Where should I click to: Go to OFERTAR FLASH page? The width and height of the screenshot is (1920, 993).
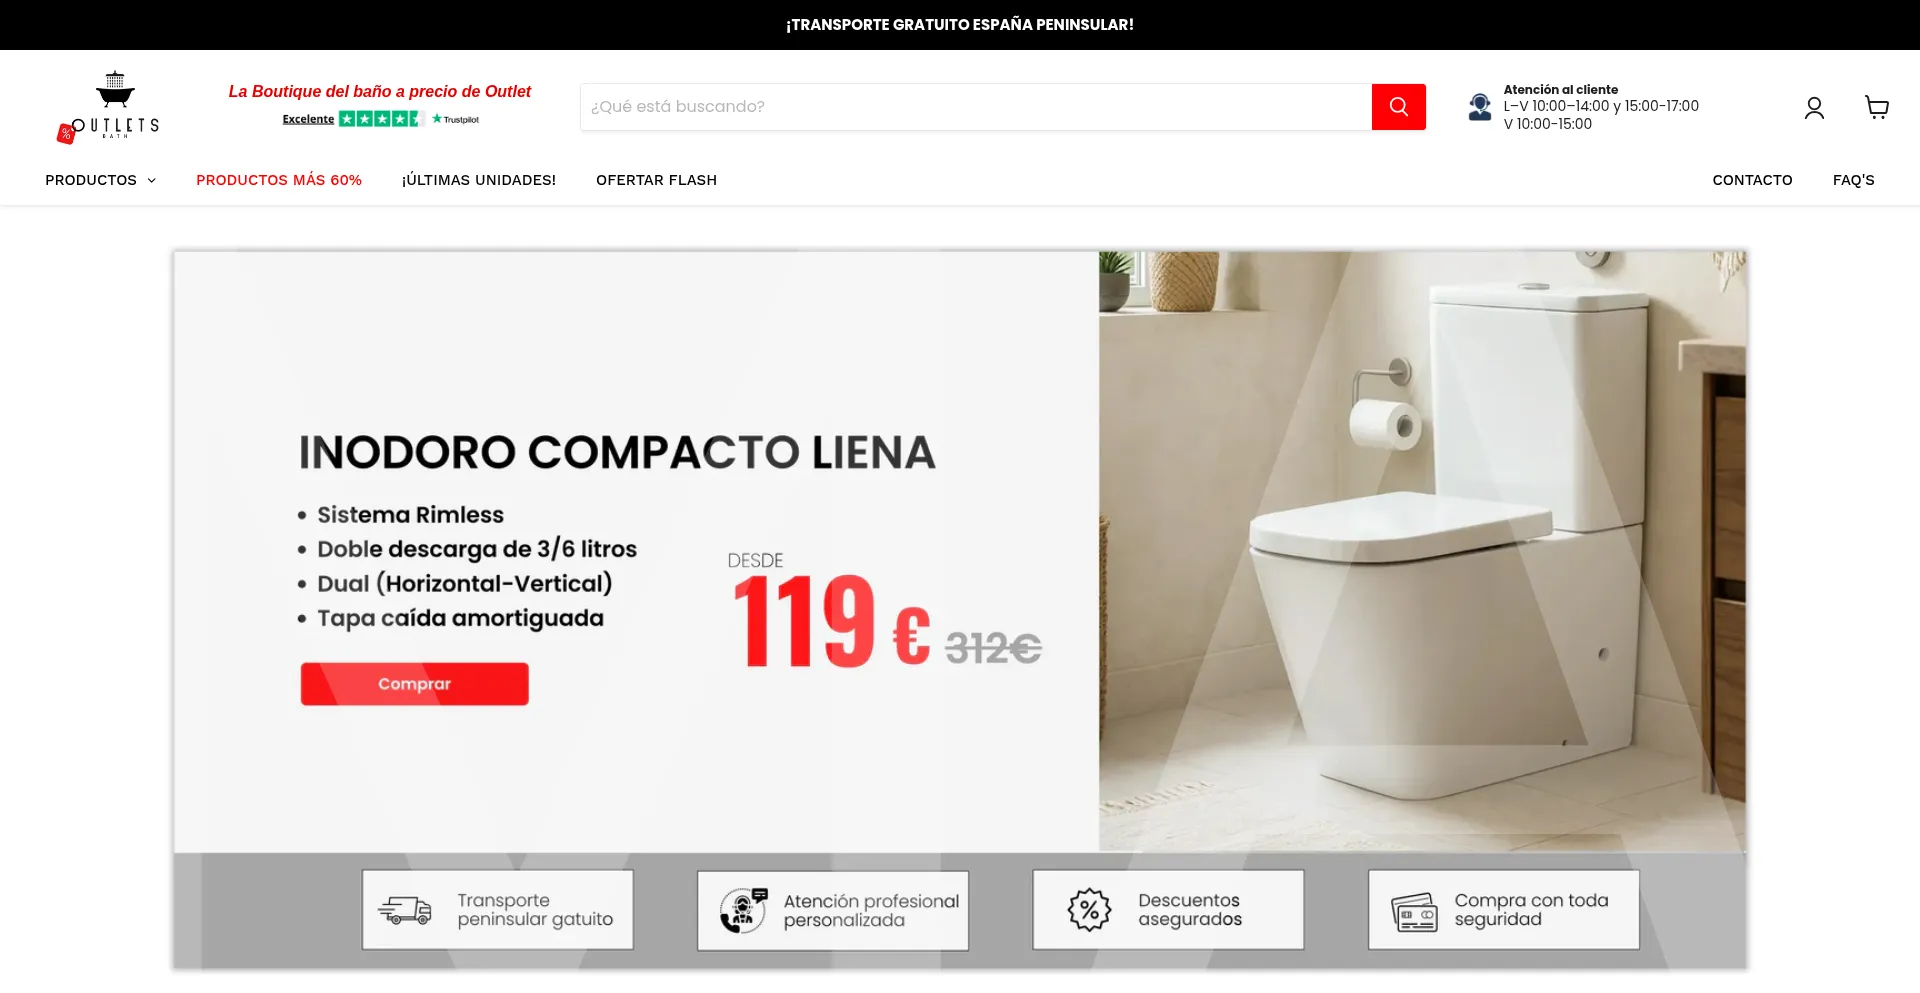[656, 180]
